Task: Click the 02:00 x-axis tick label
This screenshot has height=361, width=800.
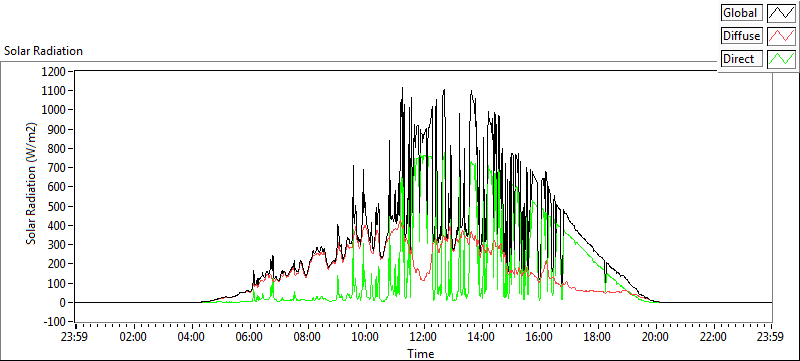Action: click(x=134, y=337)
